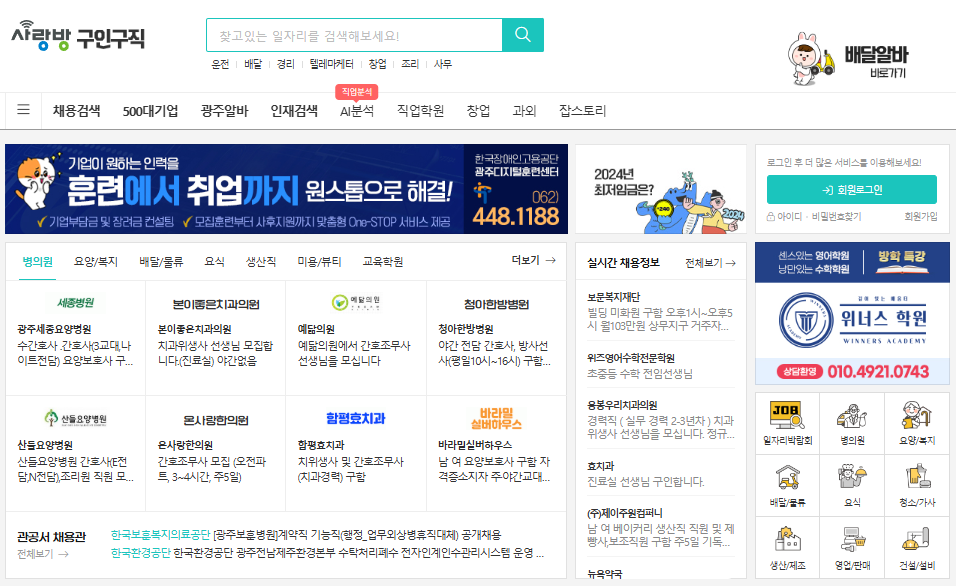Viewport: 956px width, 586px height.
Task: Open the 500대기업 menu
Action: pyautogui.click(x=150, y=111)
